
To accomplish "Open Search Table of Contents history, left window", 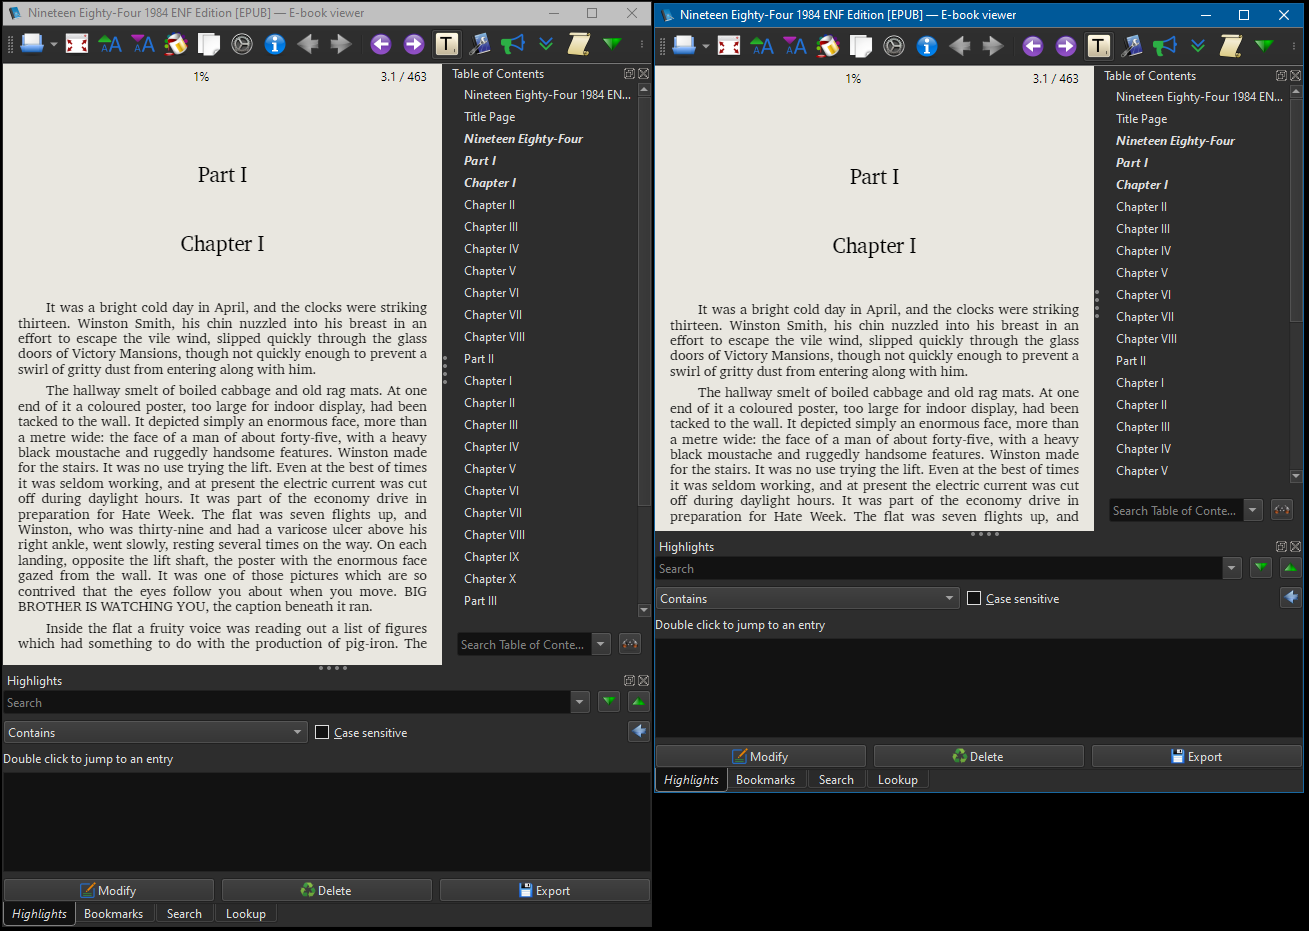I will point(601,644).
